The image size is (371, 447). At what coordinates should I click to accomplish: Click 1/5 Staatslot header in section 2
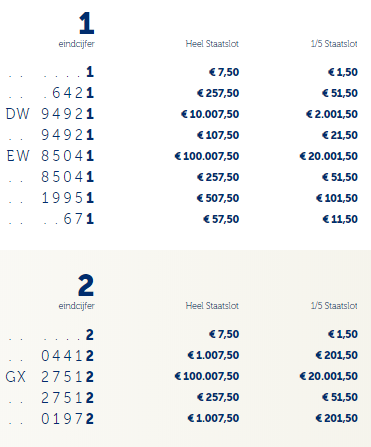tap(334, 306)
